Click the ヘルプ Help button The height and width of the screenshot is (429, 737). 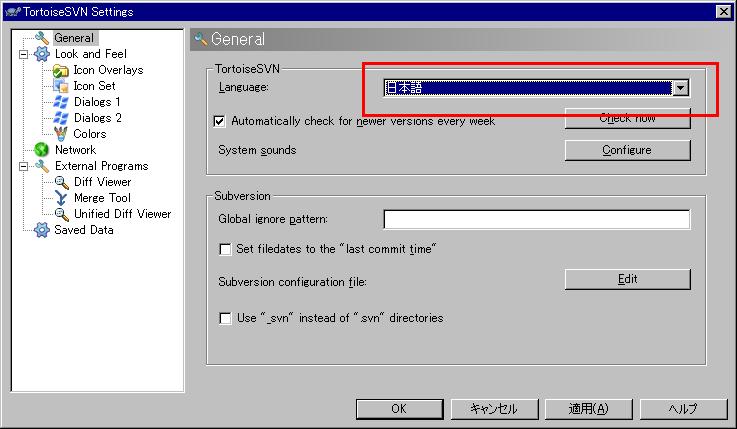683,409
